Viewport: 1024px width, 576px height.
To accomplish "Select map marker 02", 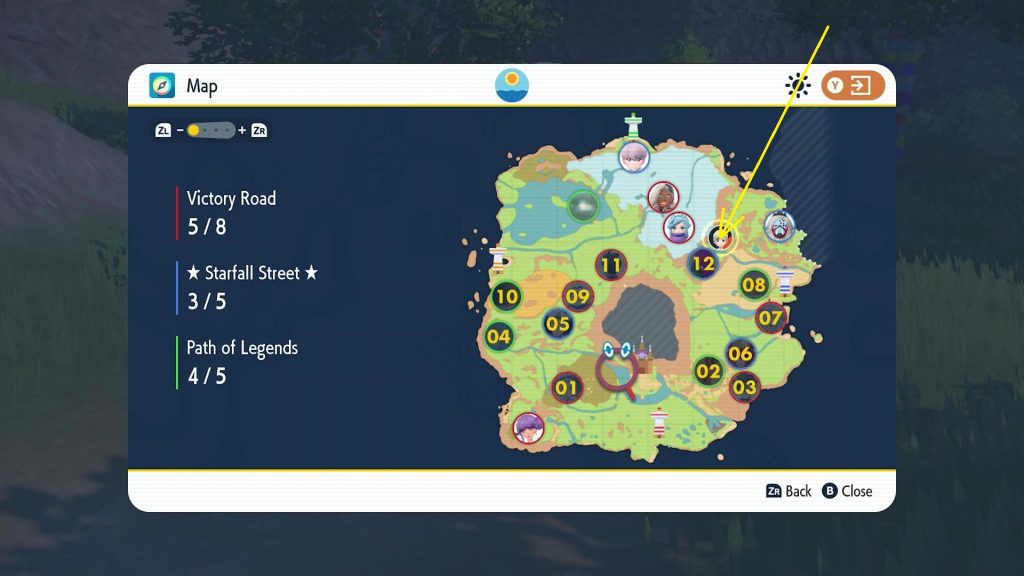I will click(708, 372).
